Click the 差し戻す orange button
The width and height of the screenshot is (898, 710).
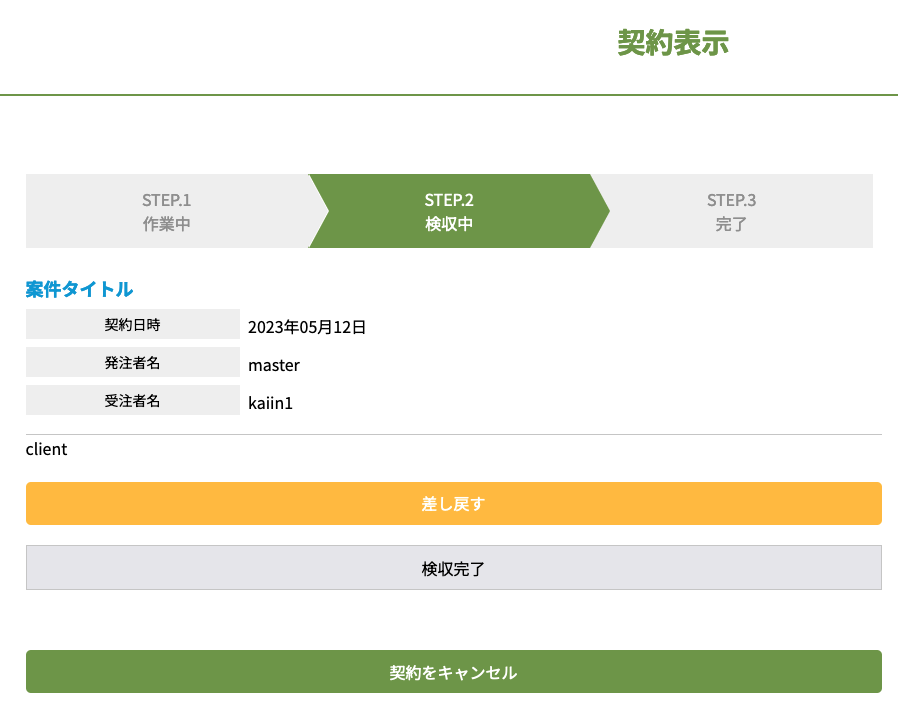tap(453, 504)
